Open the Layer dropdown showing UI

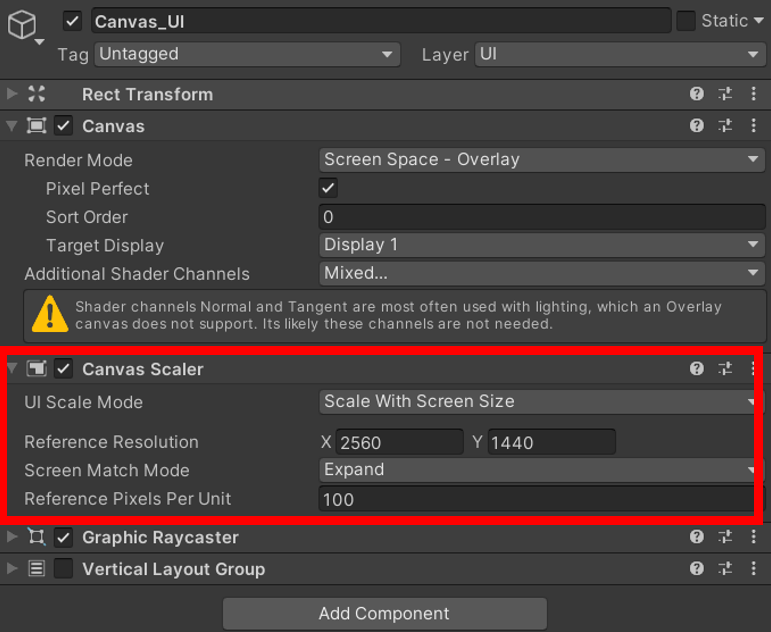click(620, 54)
